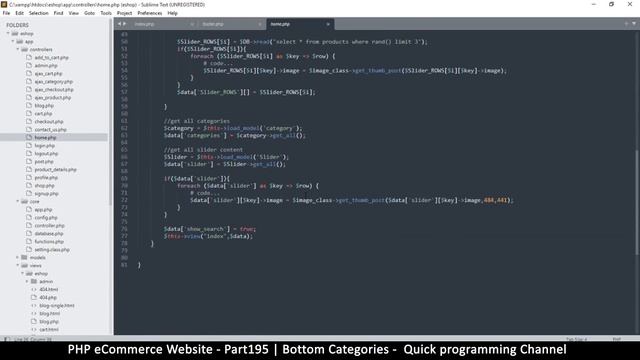The height and width of the screenshot is (360, 640).
Task: Collapse the app folder
Action: tap(13, 42)
